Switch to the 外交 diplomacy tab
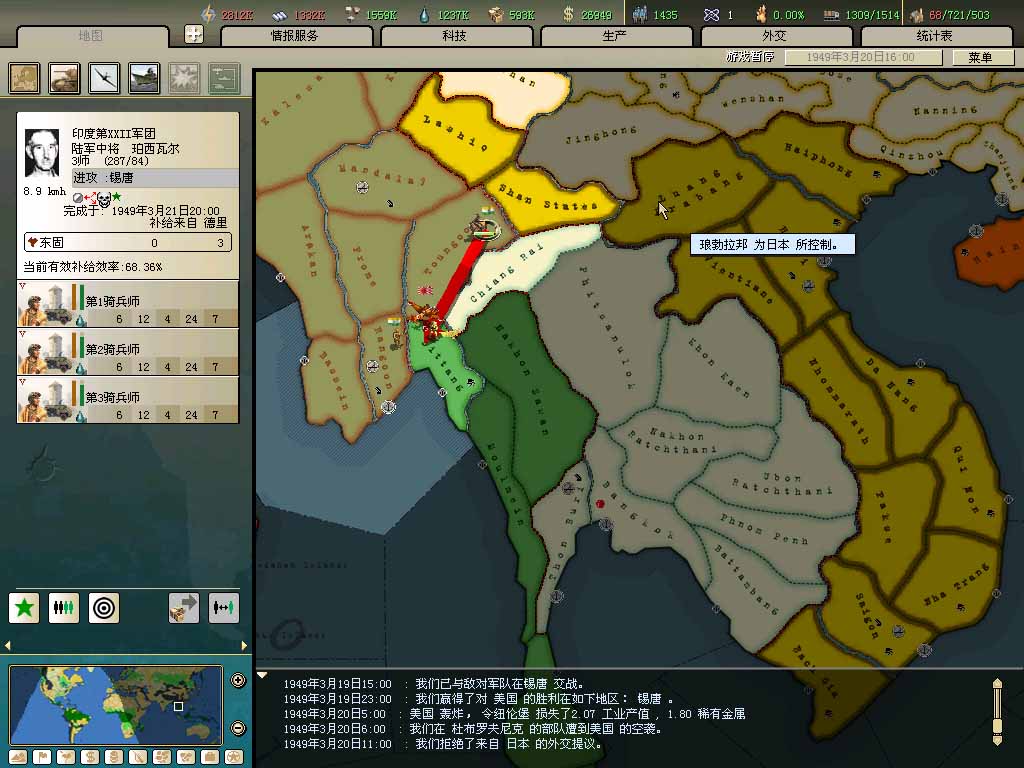The height and width of the screenshot is (768, 1024). 774,36
